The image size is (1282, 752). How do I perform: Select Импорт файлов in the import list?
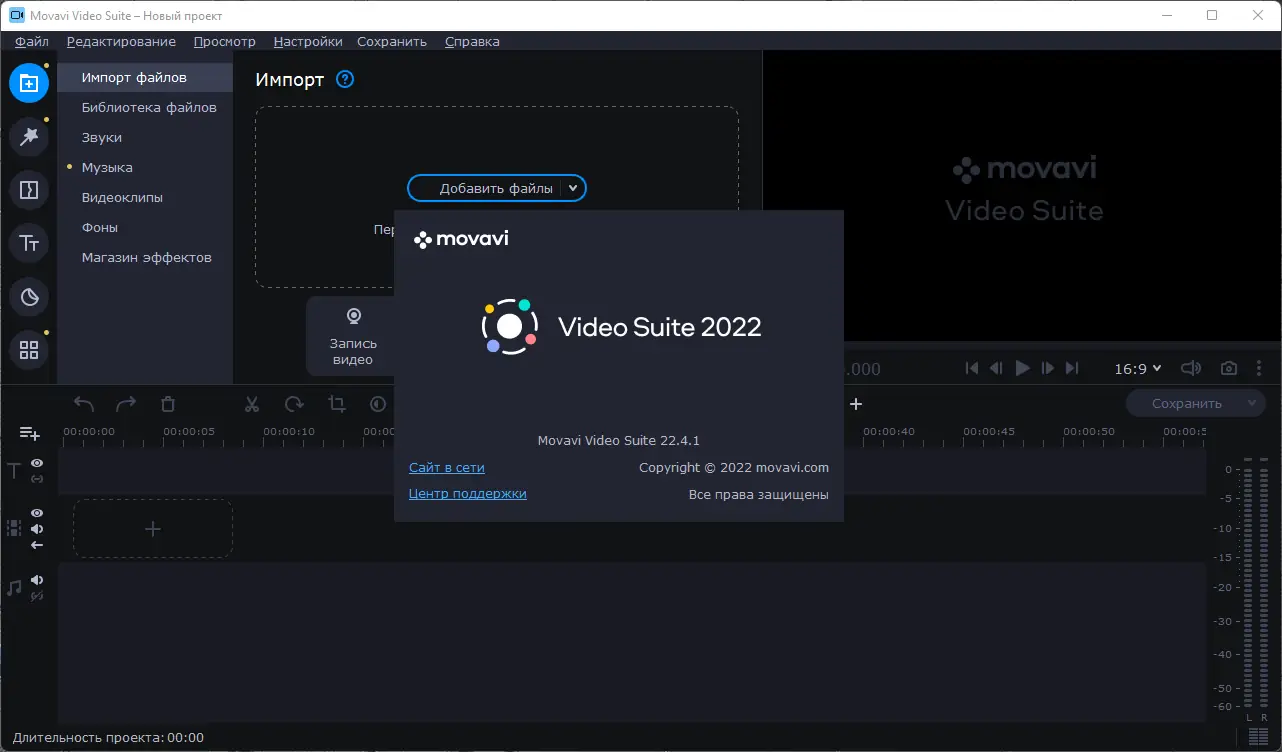pos(145,77)
